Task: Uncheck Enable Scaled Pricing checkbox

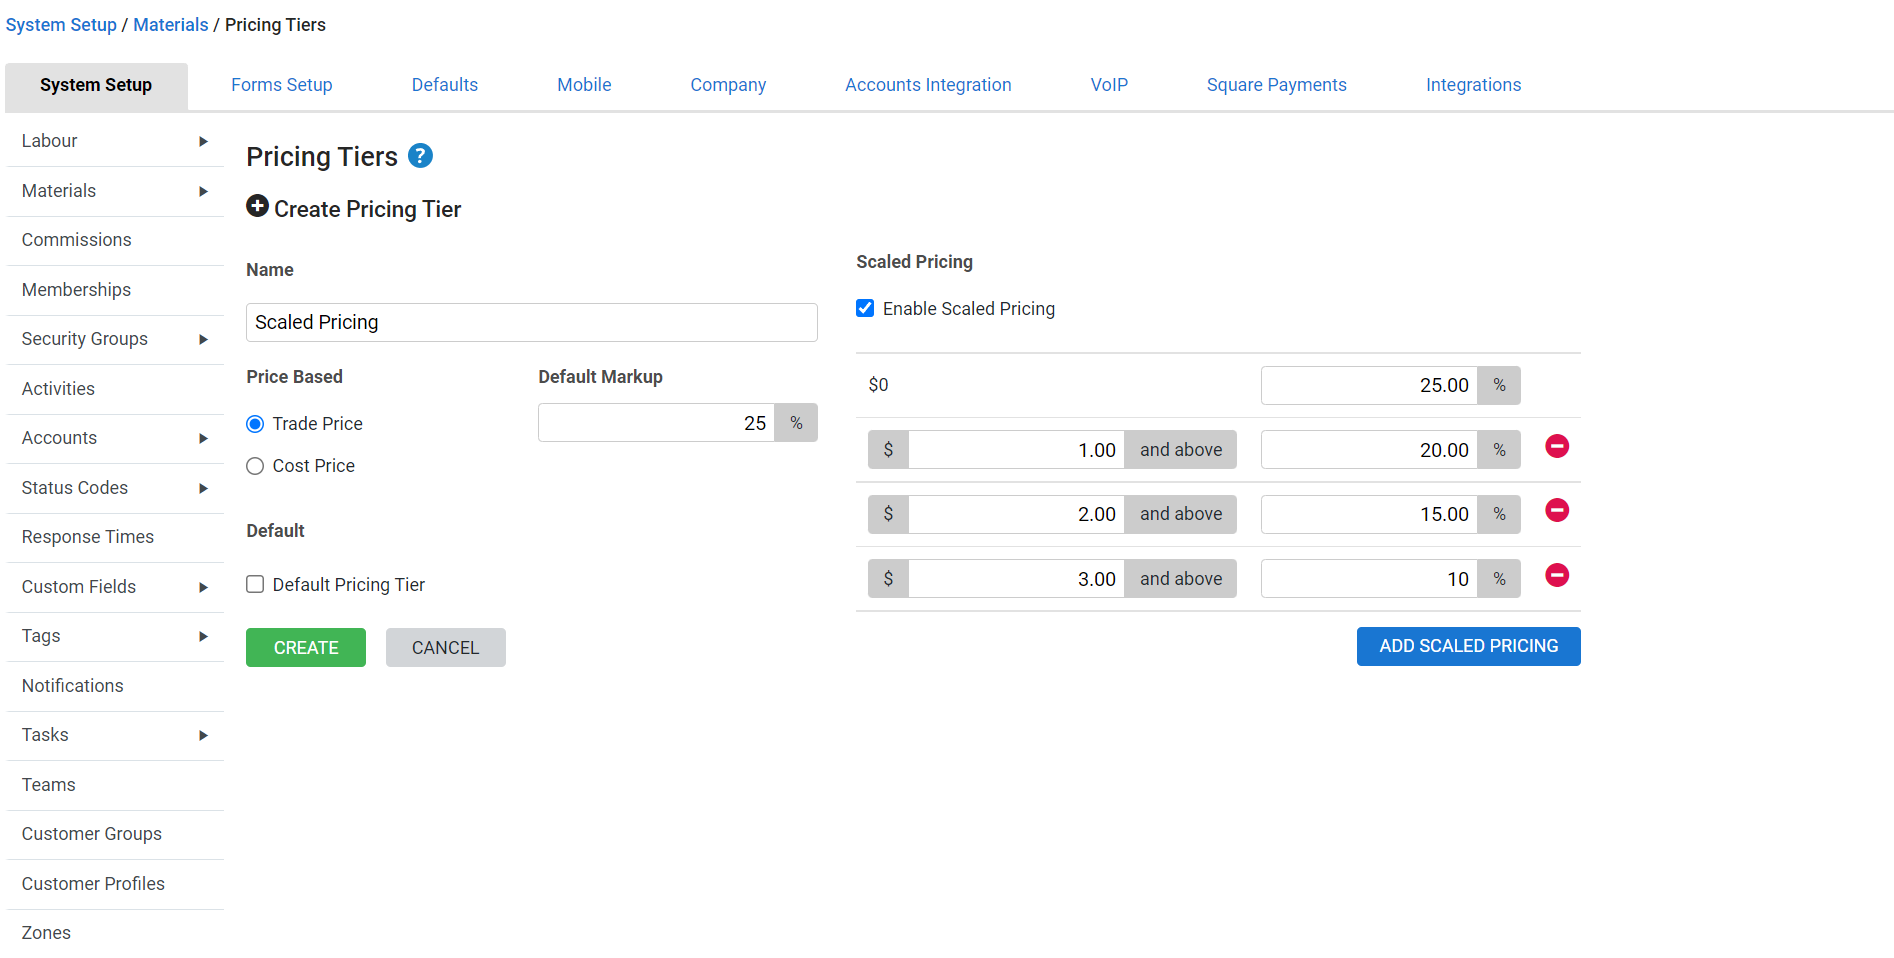Action: 866,309
